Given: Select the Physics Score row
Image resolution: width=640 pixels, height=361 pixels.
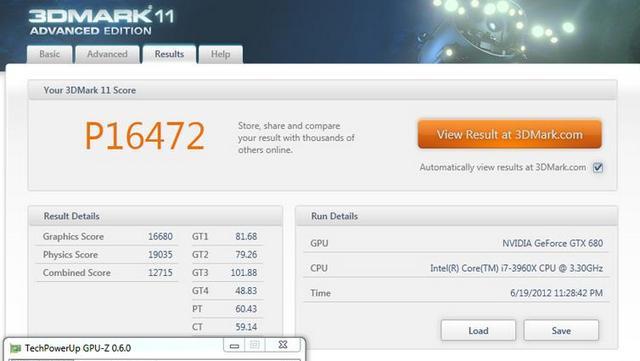Looking at the screenshot, I should tap(107, 254).
